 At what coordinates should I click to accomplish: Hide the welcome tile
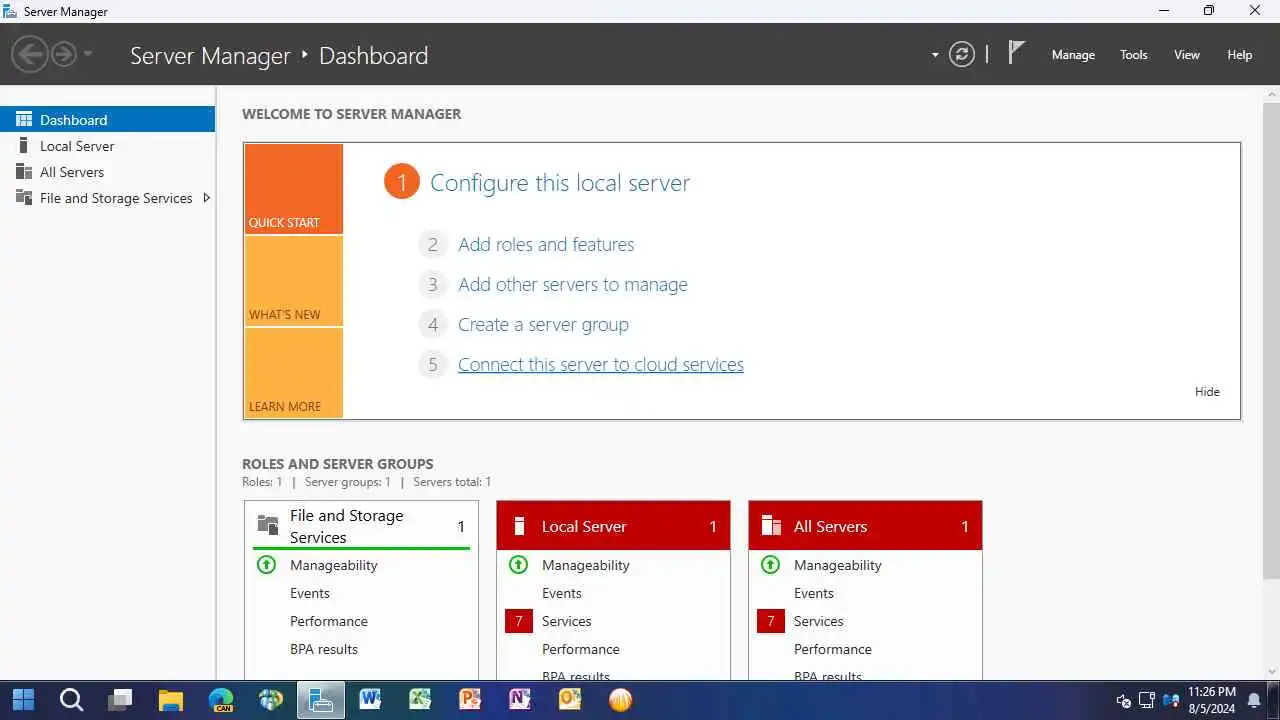click(x=1207, y=391)
